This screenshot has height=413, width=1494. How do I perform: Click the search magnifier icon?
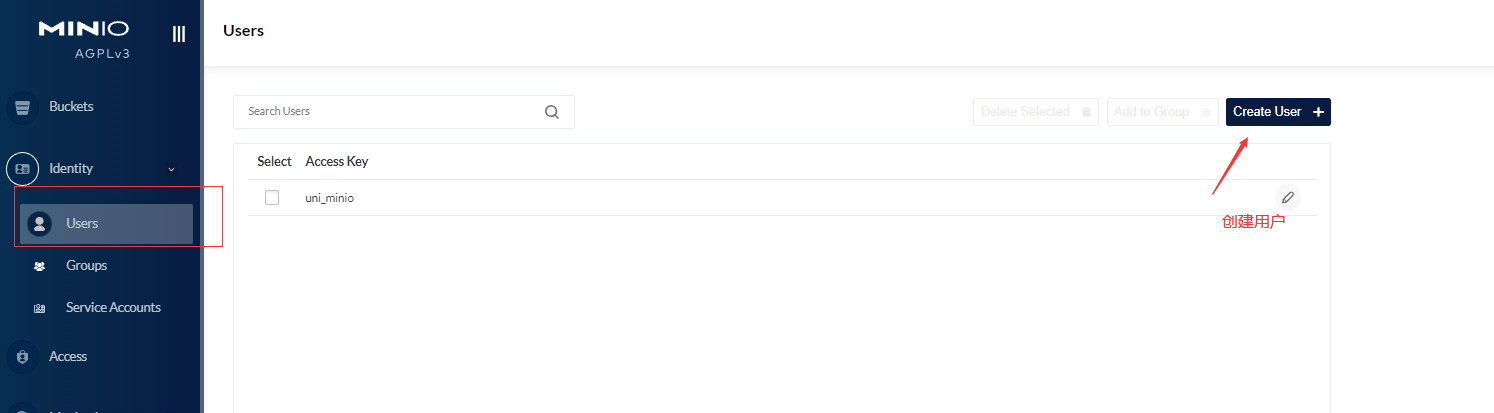pyautogui.click(x=552, y=112)
